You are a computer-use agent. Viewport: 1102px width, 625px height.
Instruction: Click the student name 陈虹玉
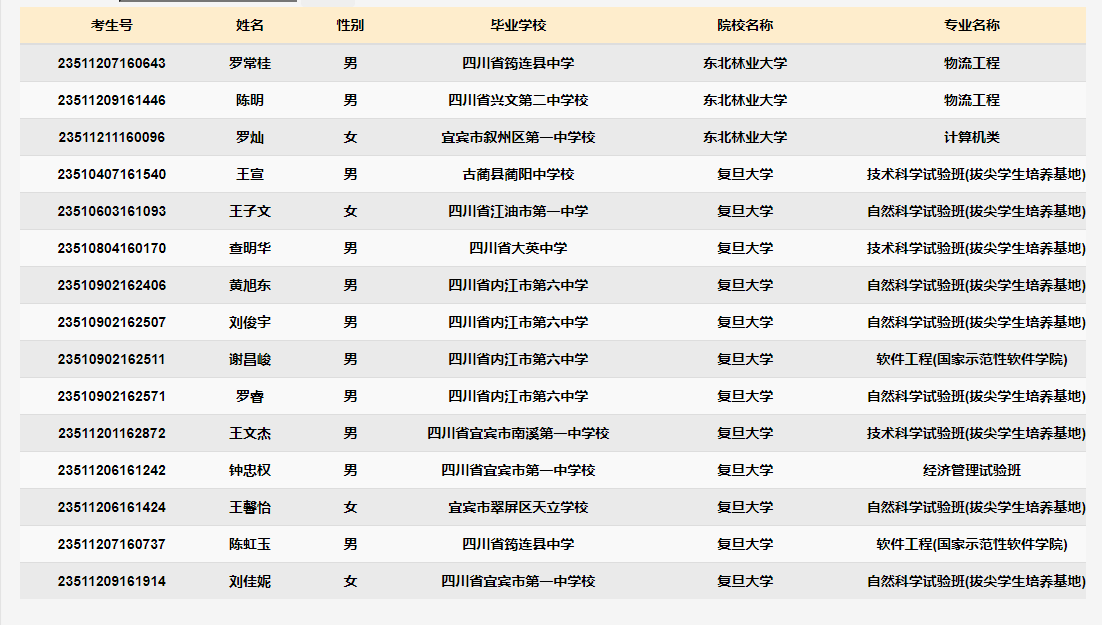(x=249, y=544)
